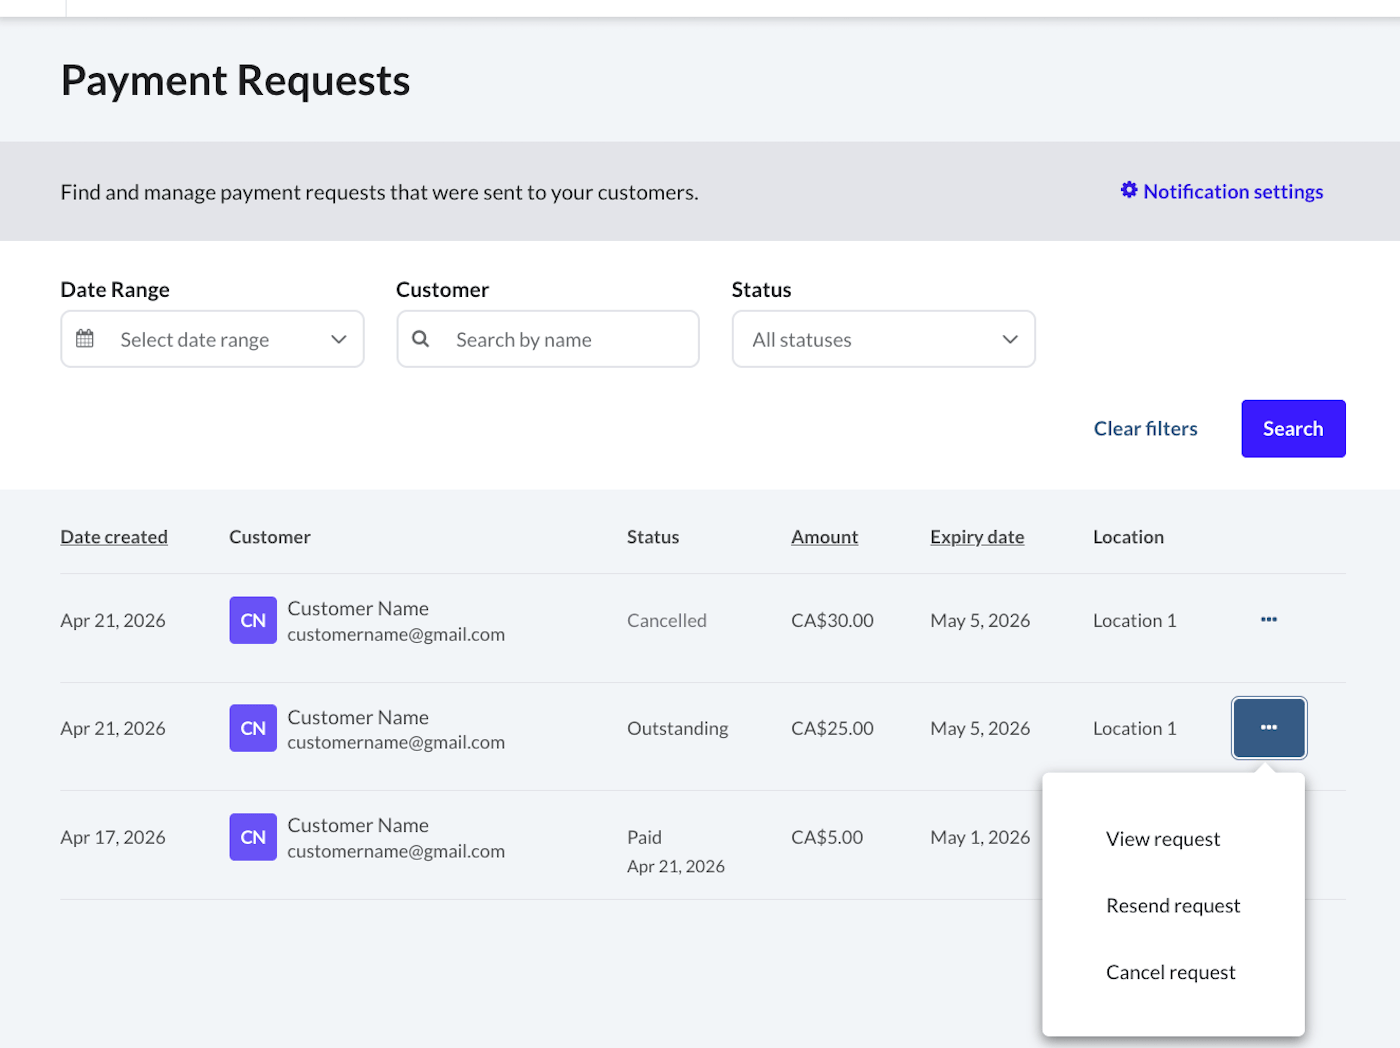Click the calendar icon in Date Range field
1400x1048 pixels.
point(86,339)
